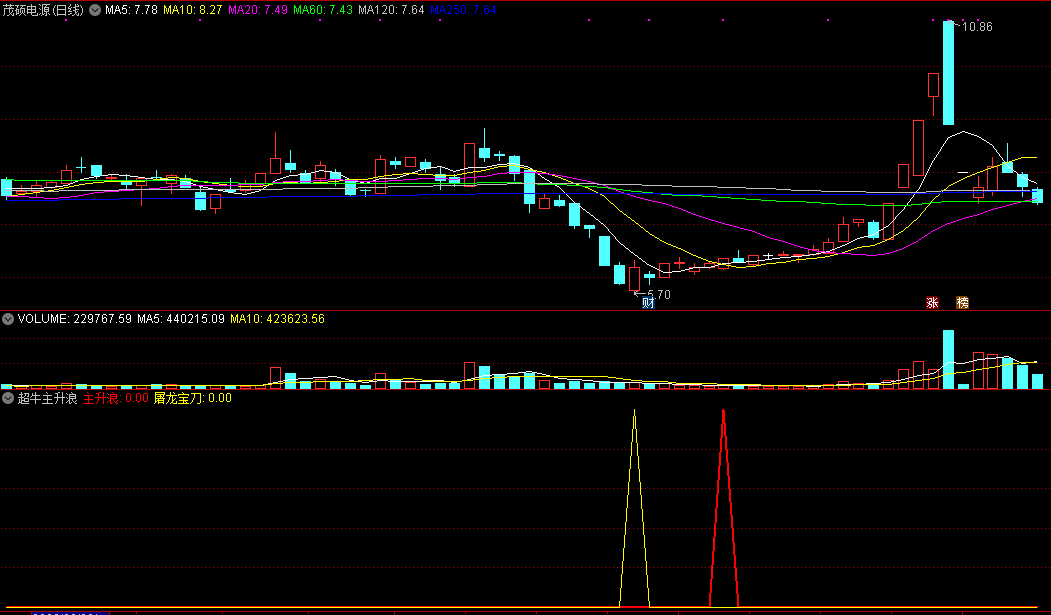
Task: Click the 榜 marker icon
Action: click(963, 303)
